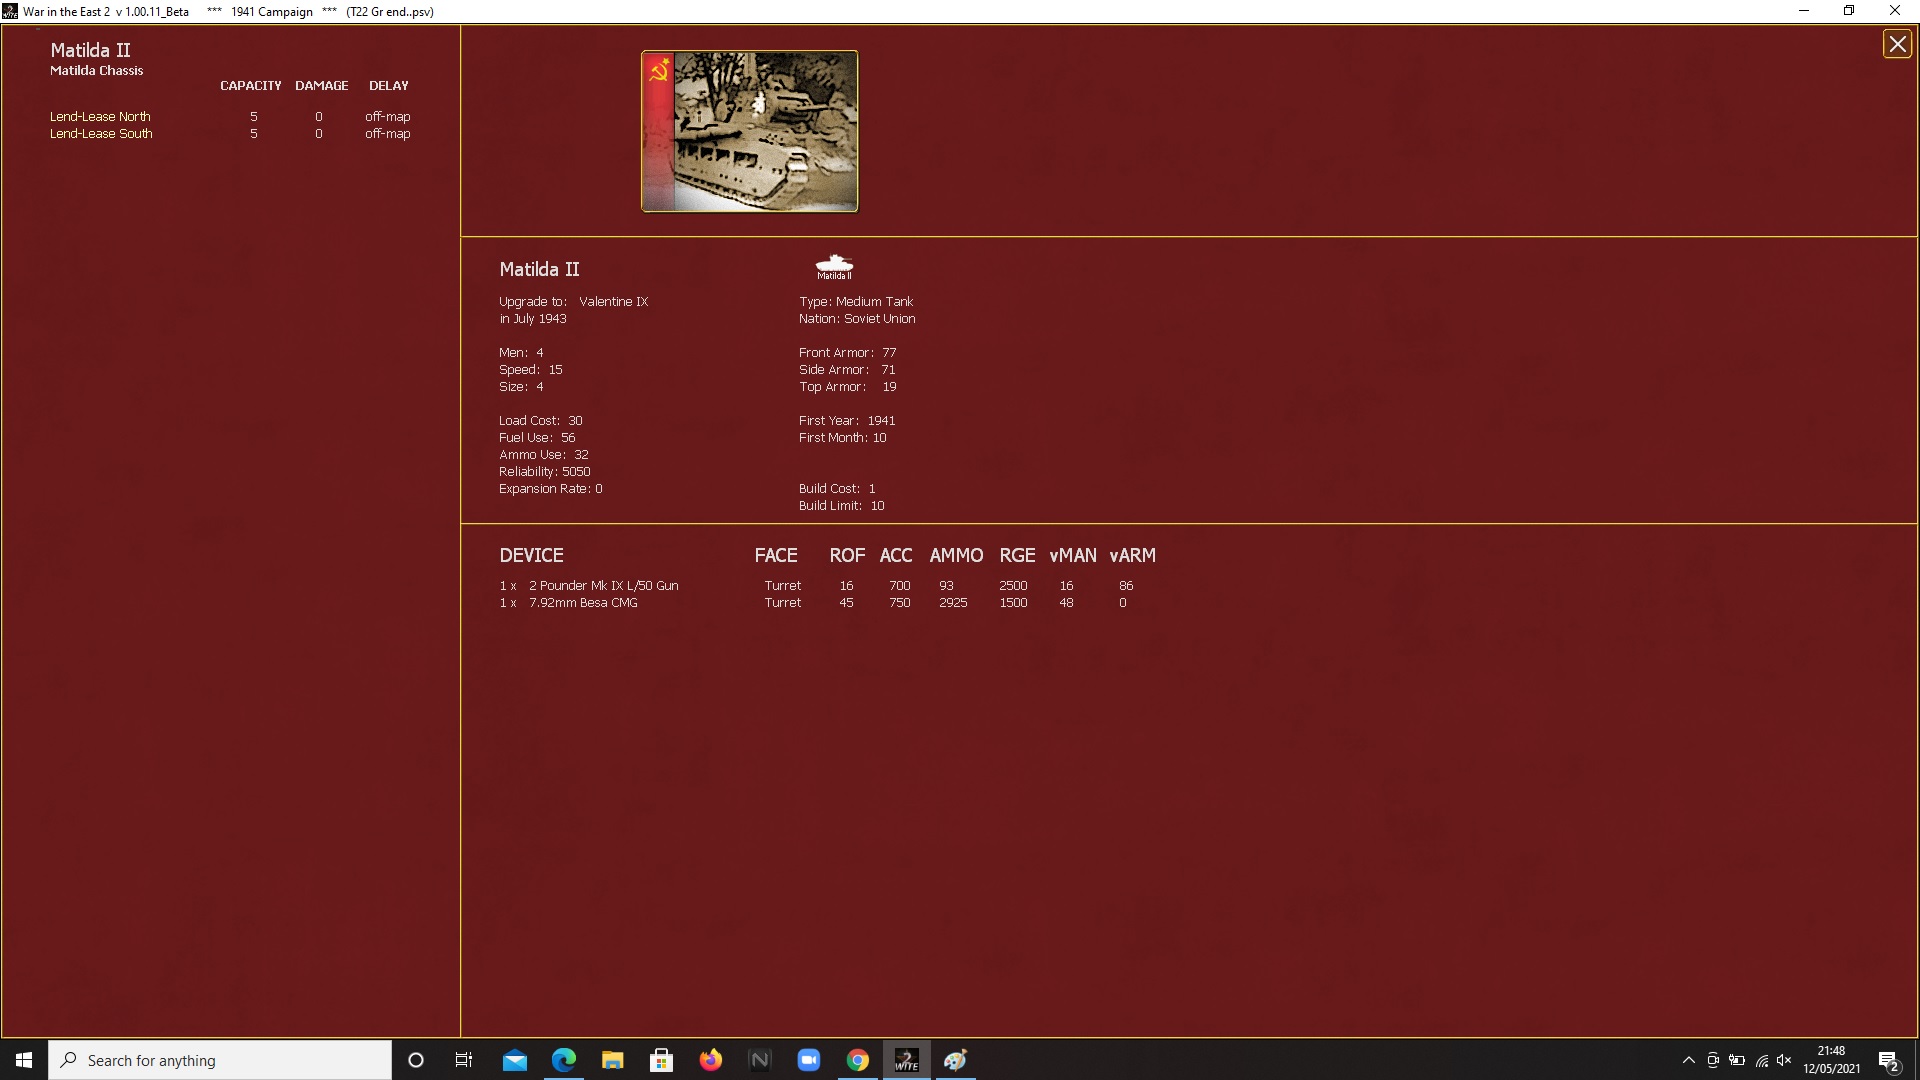Select the Lend-Lease North factory entry
The height and width of the screenshot is (1080, 1920).
point(100,116)
